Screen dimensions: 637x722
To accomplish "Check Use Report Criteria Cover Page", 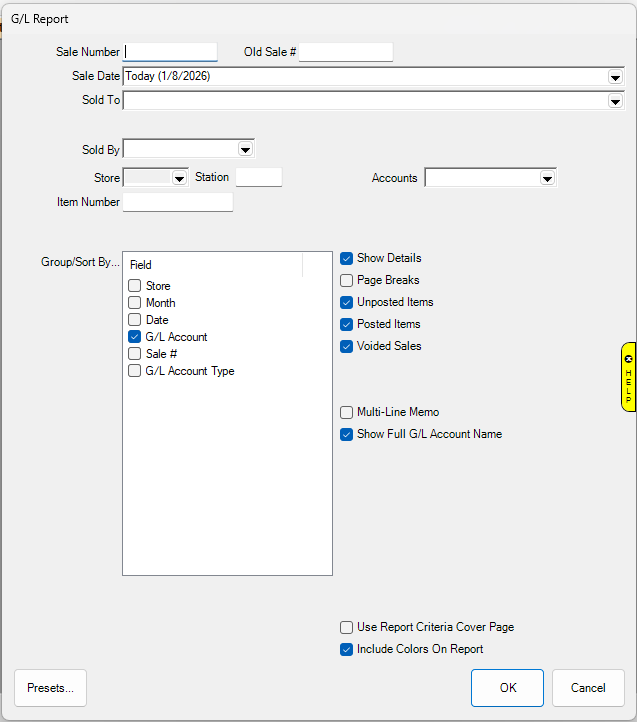I will point(347,627).
